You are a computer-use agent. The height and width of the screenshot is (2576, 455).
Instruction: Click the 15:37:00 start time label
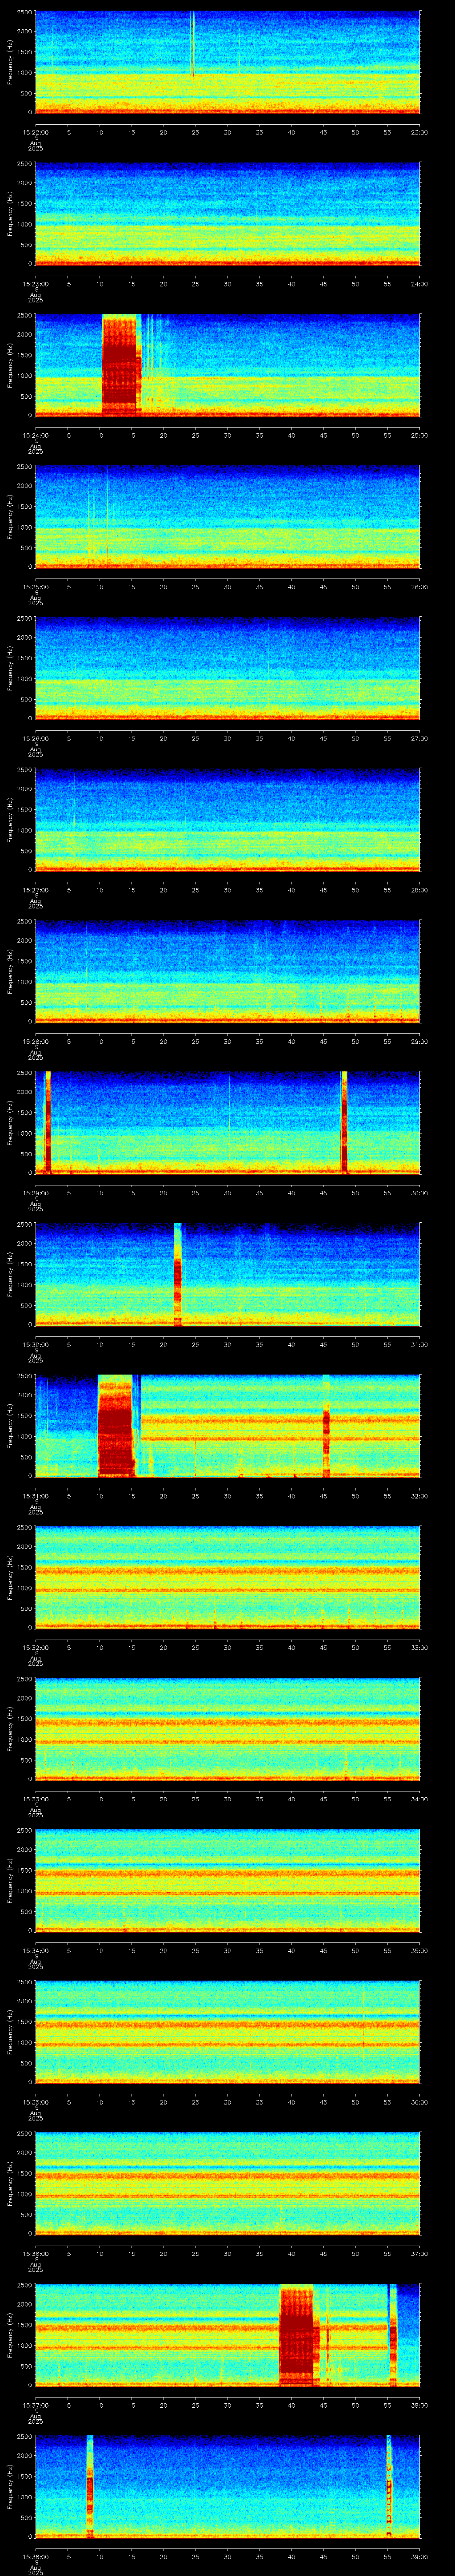[35, 2405]
